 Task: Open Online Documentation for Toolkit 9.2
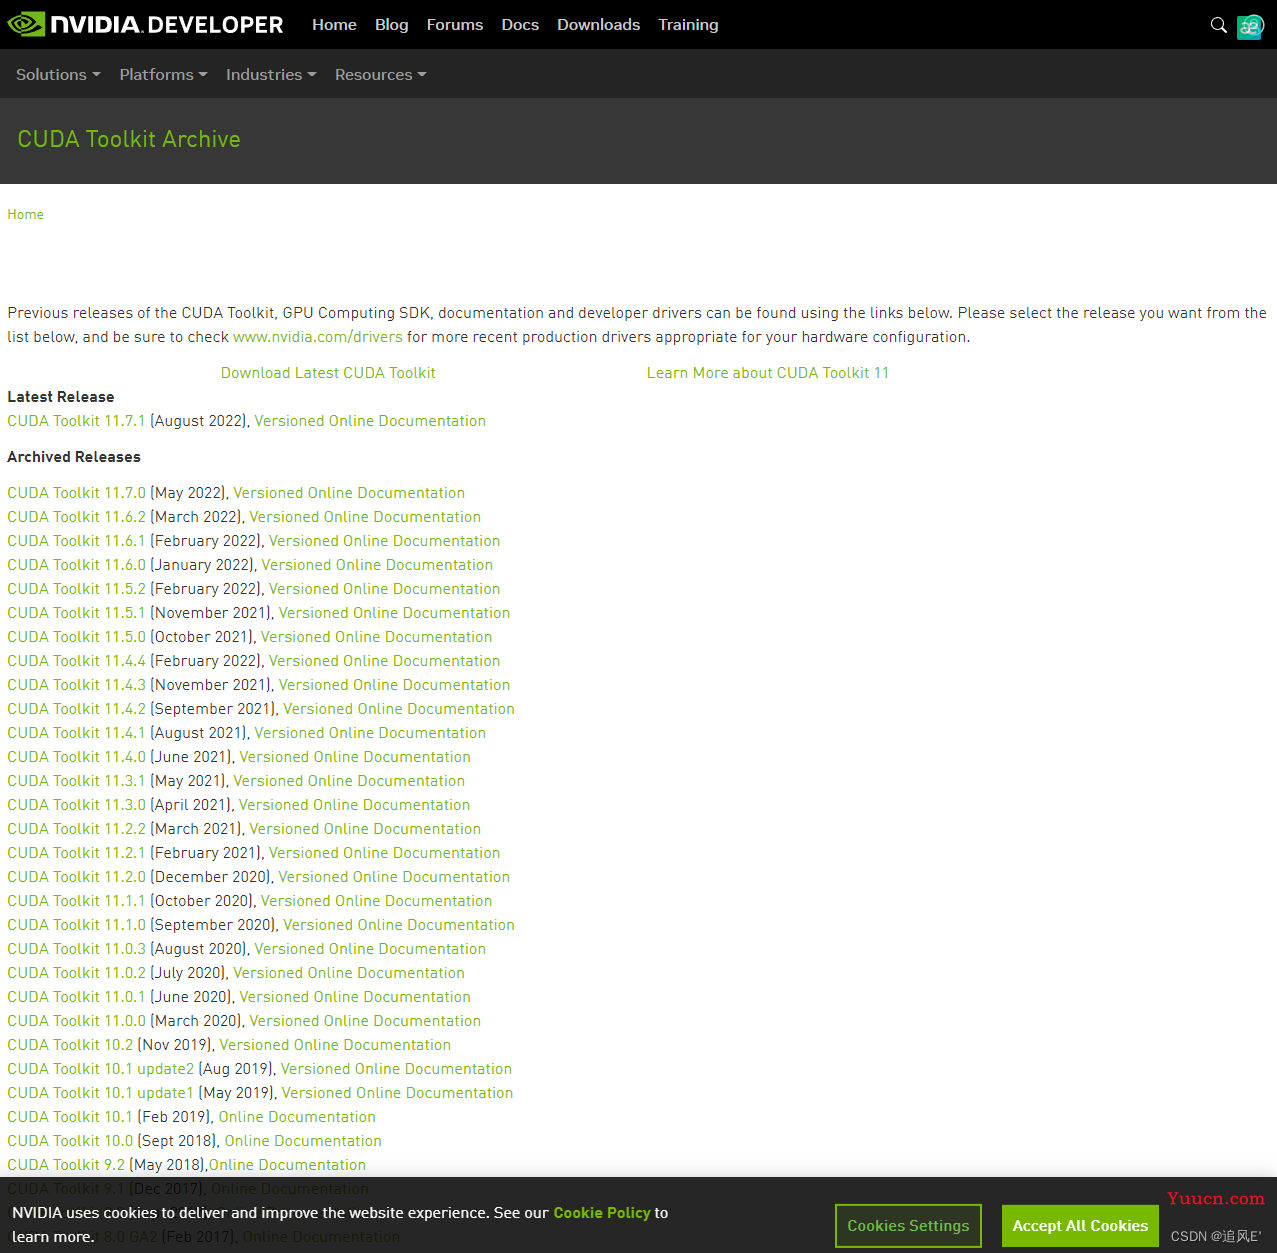[287, 1165]
